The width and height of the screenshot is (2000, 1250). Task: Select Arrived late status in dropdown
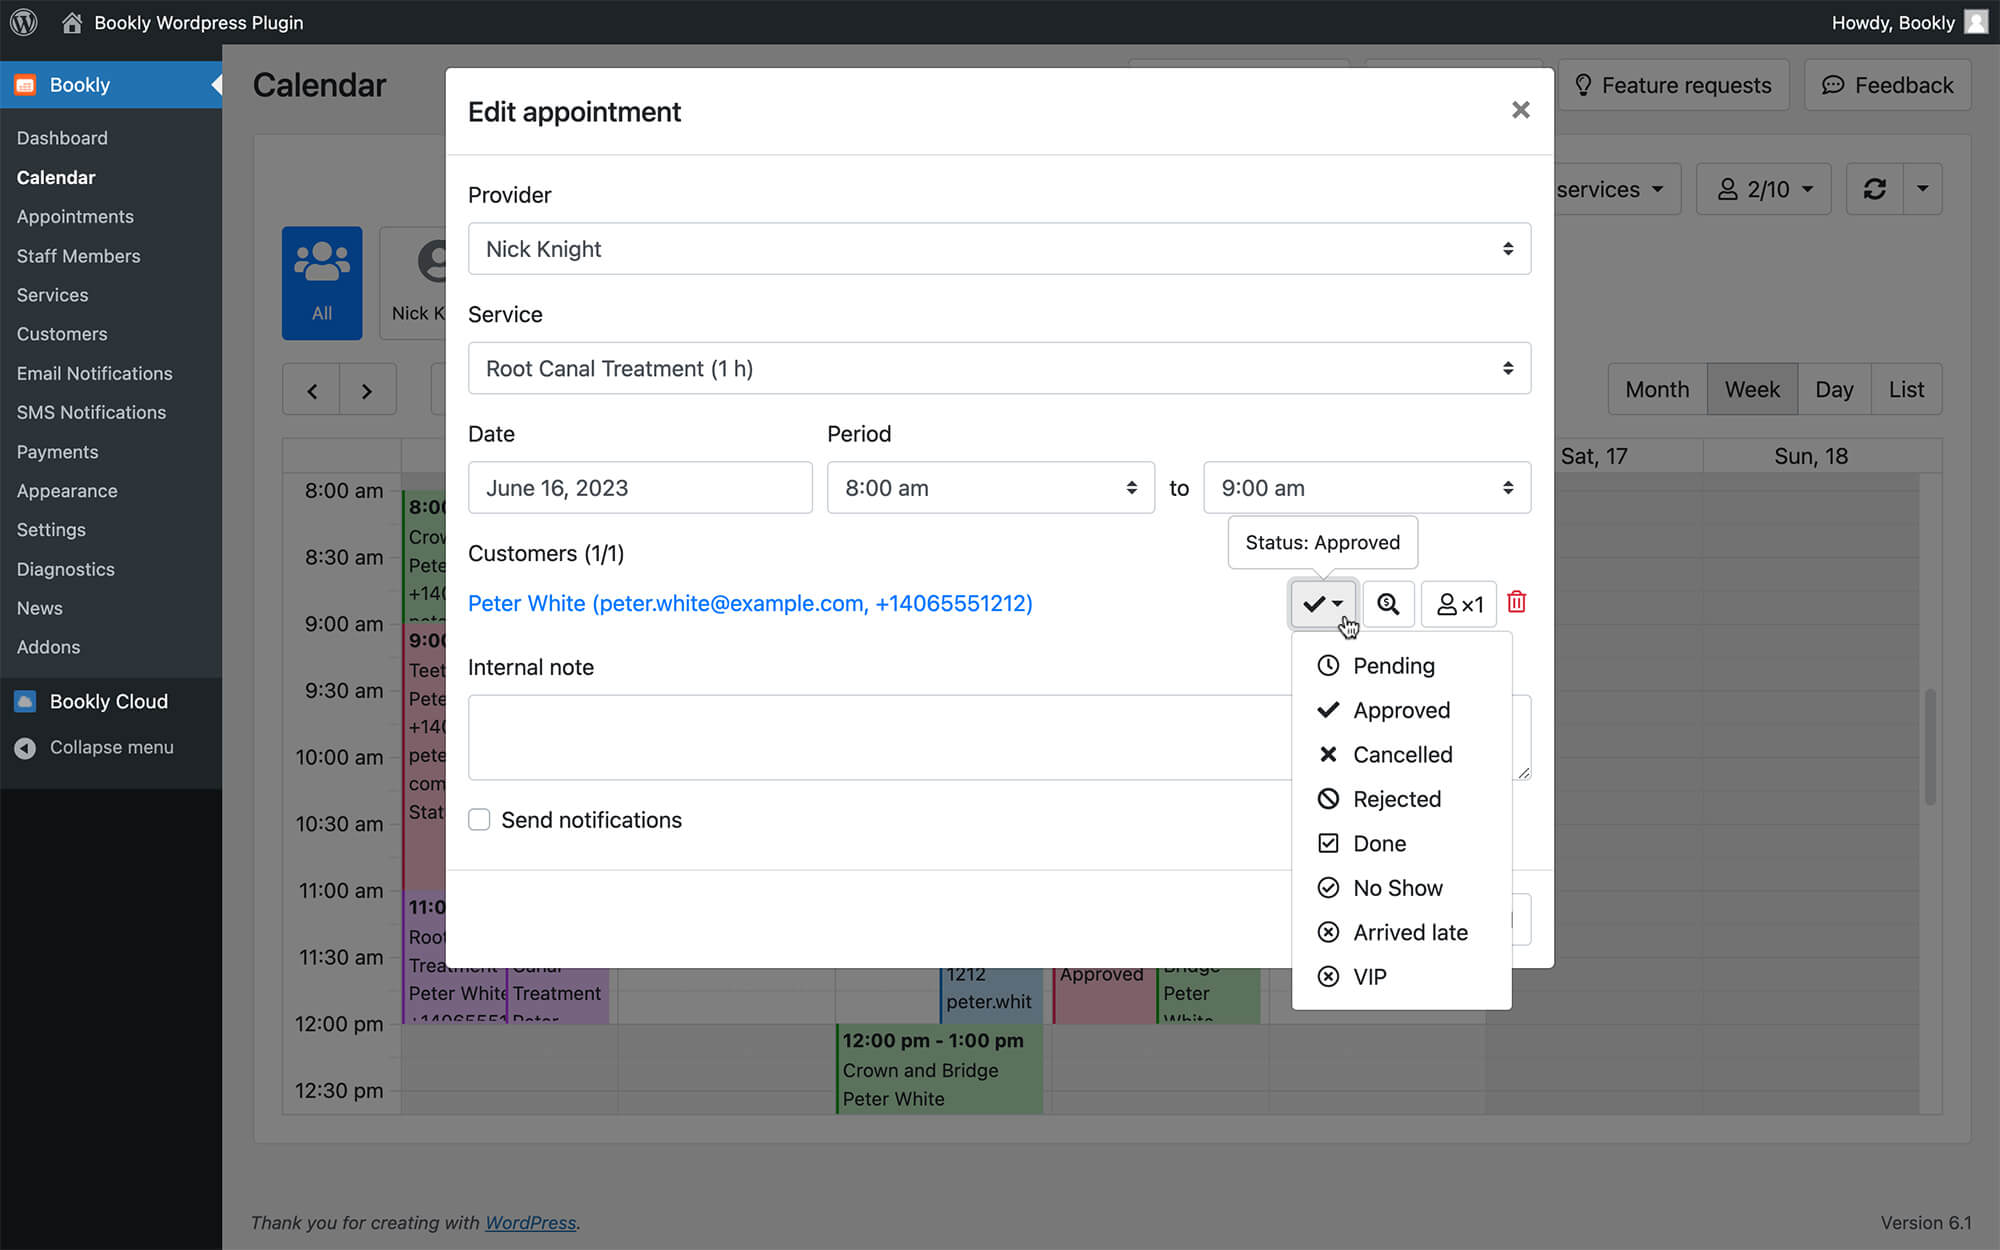1401,932
